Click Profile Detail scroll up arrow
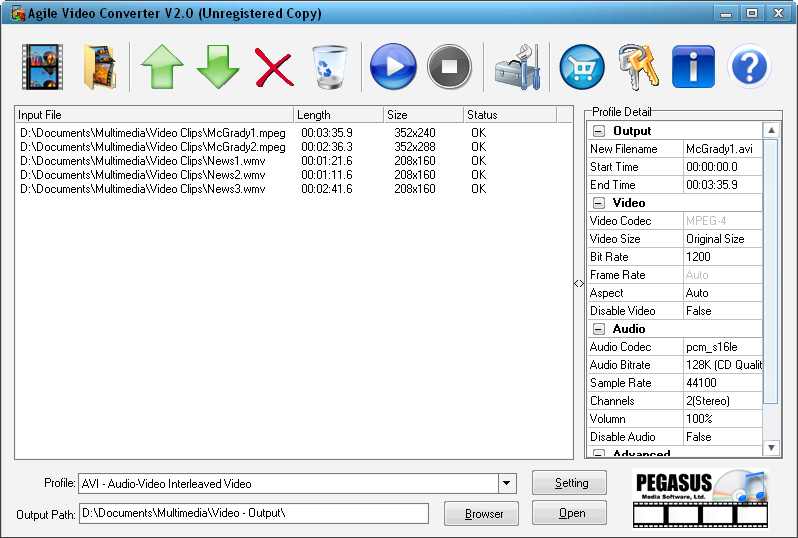 point(771,131)
